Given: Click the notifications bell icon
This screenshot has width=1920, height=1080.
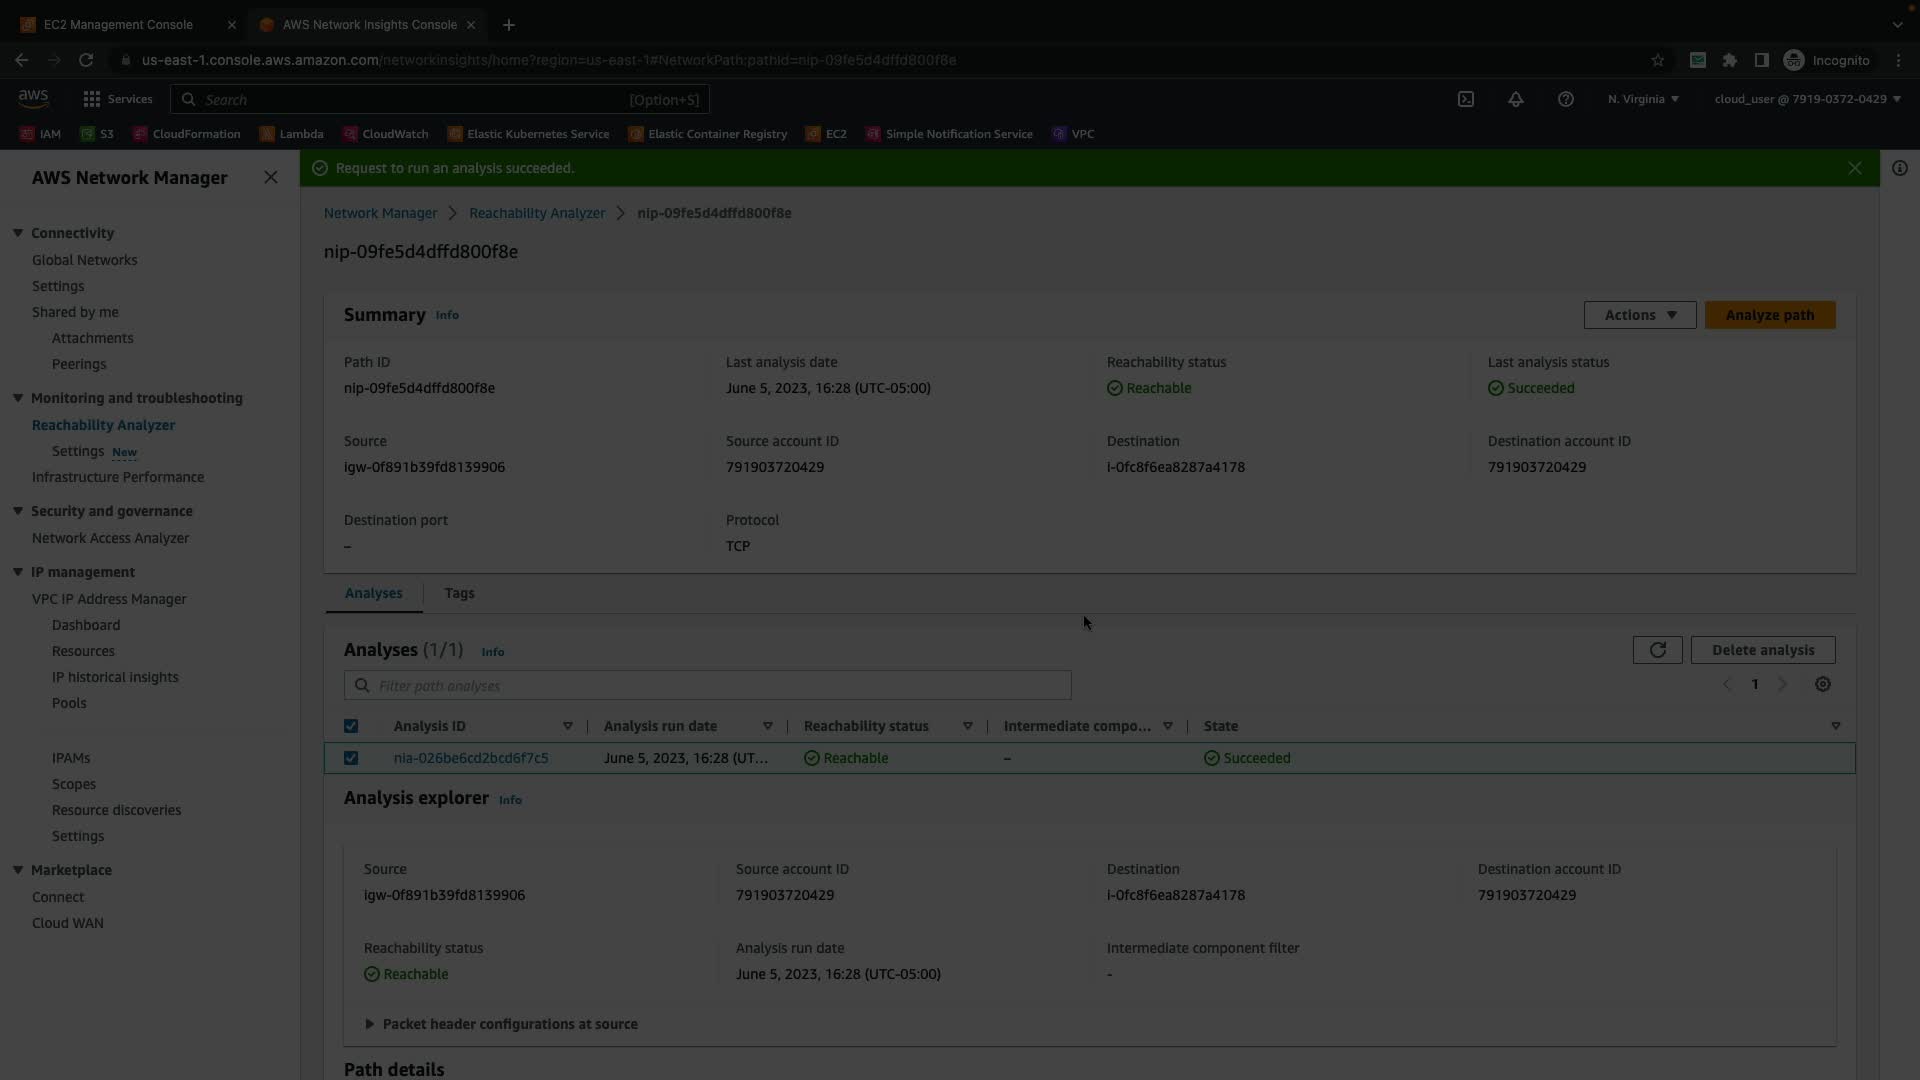Looking at the screenshot, I should click(1516, 99).
